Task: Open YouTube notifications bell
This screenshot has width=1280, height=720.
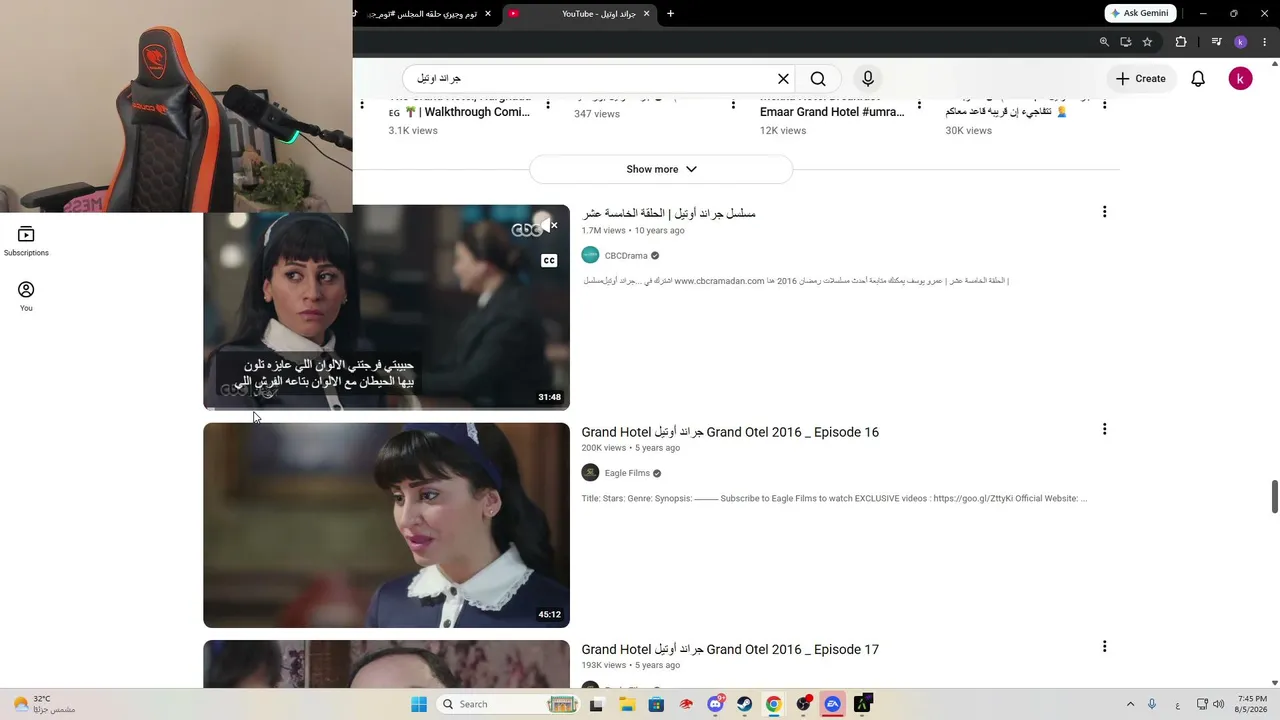Action: [x=1198, y=79]
